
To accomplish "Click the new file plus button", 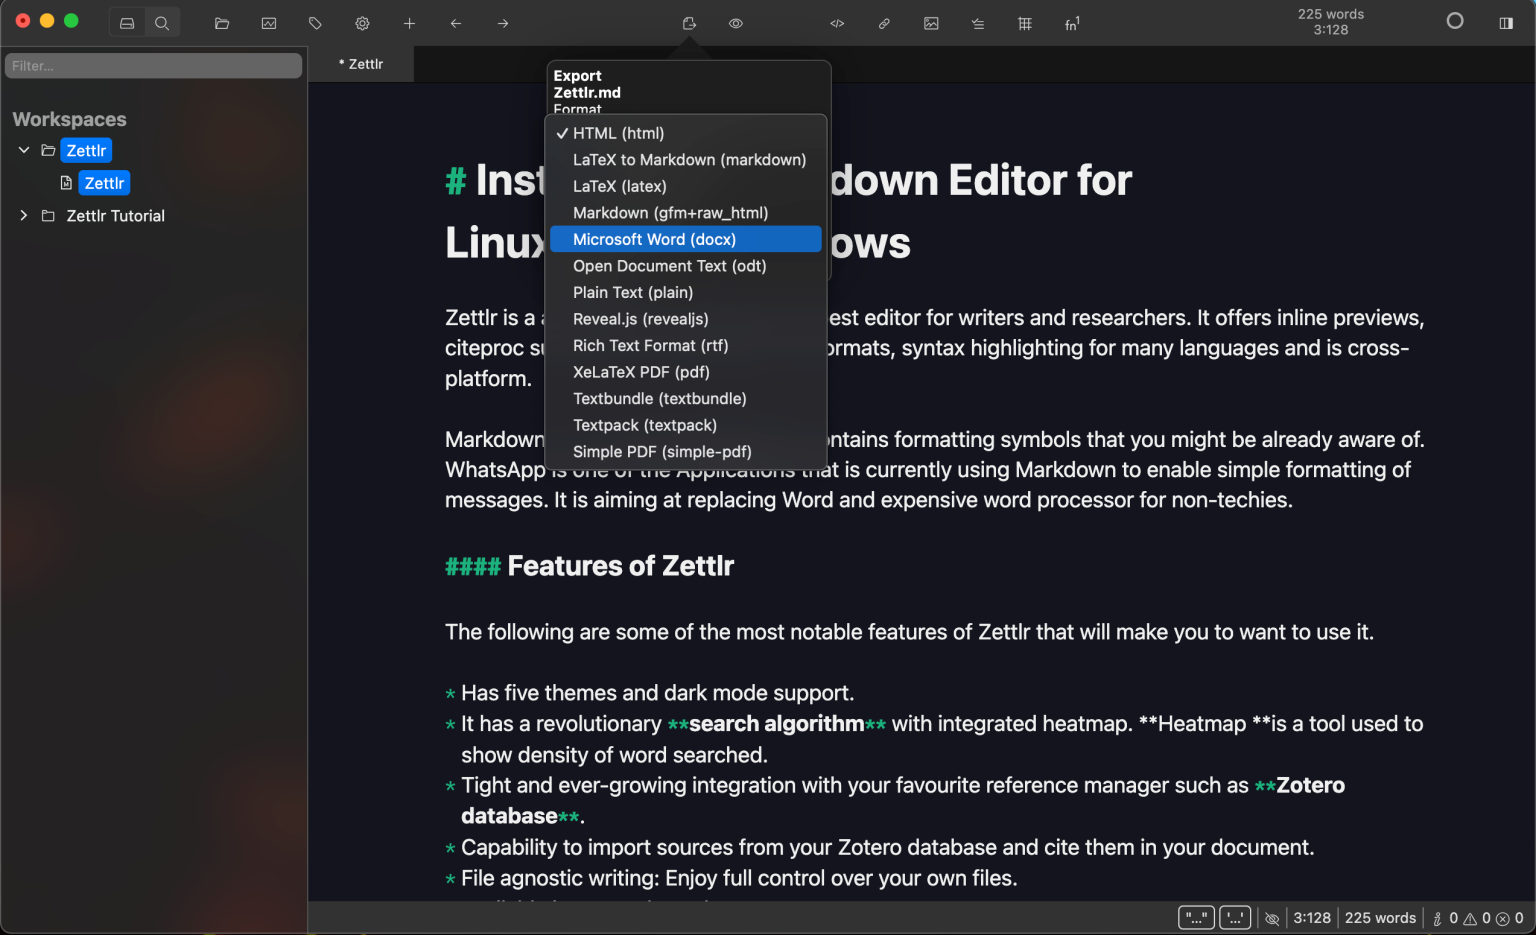I will pyautogui.click(x=409, y=23).
